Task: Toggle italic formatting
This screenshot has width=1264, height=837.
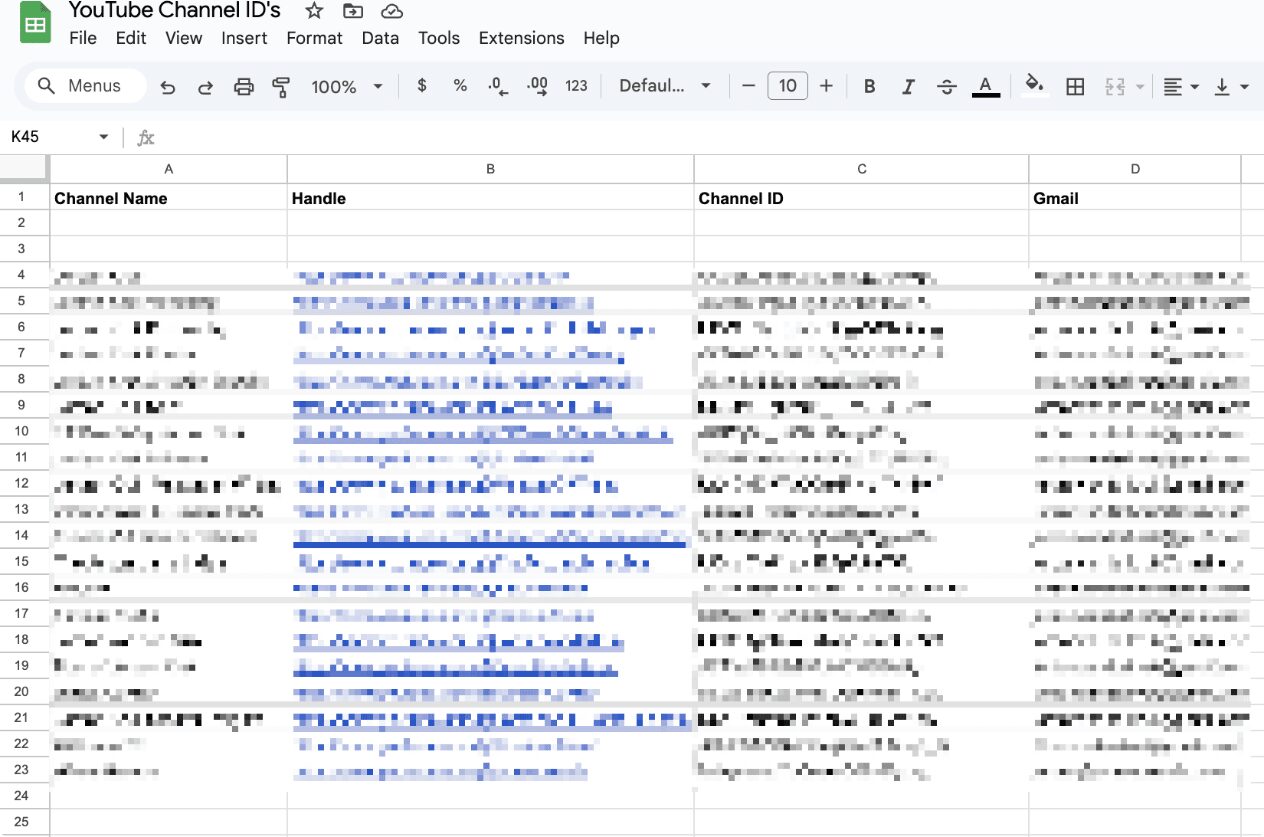Action: (x=908, y=87)
